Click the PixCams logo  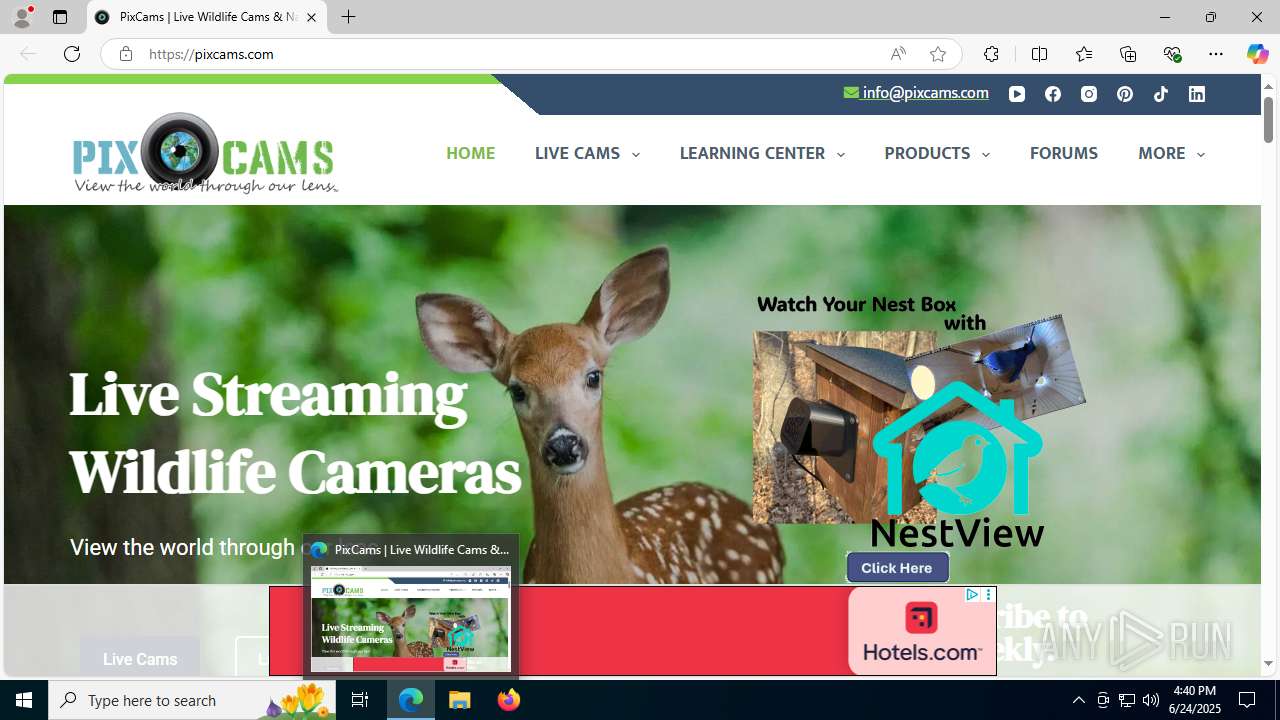click(205, 153)
